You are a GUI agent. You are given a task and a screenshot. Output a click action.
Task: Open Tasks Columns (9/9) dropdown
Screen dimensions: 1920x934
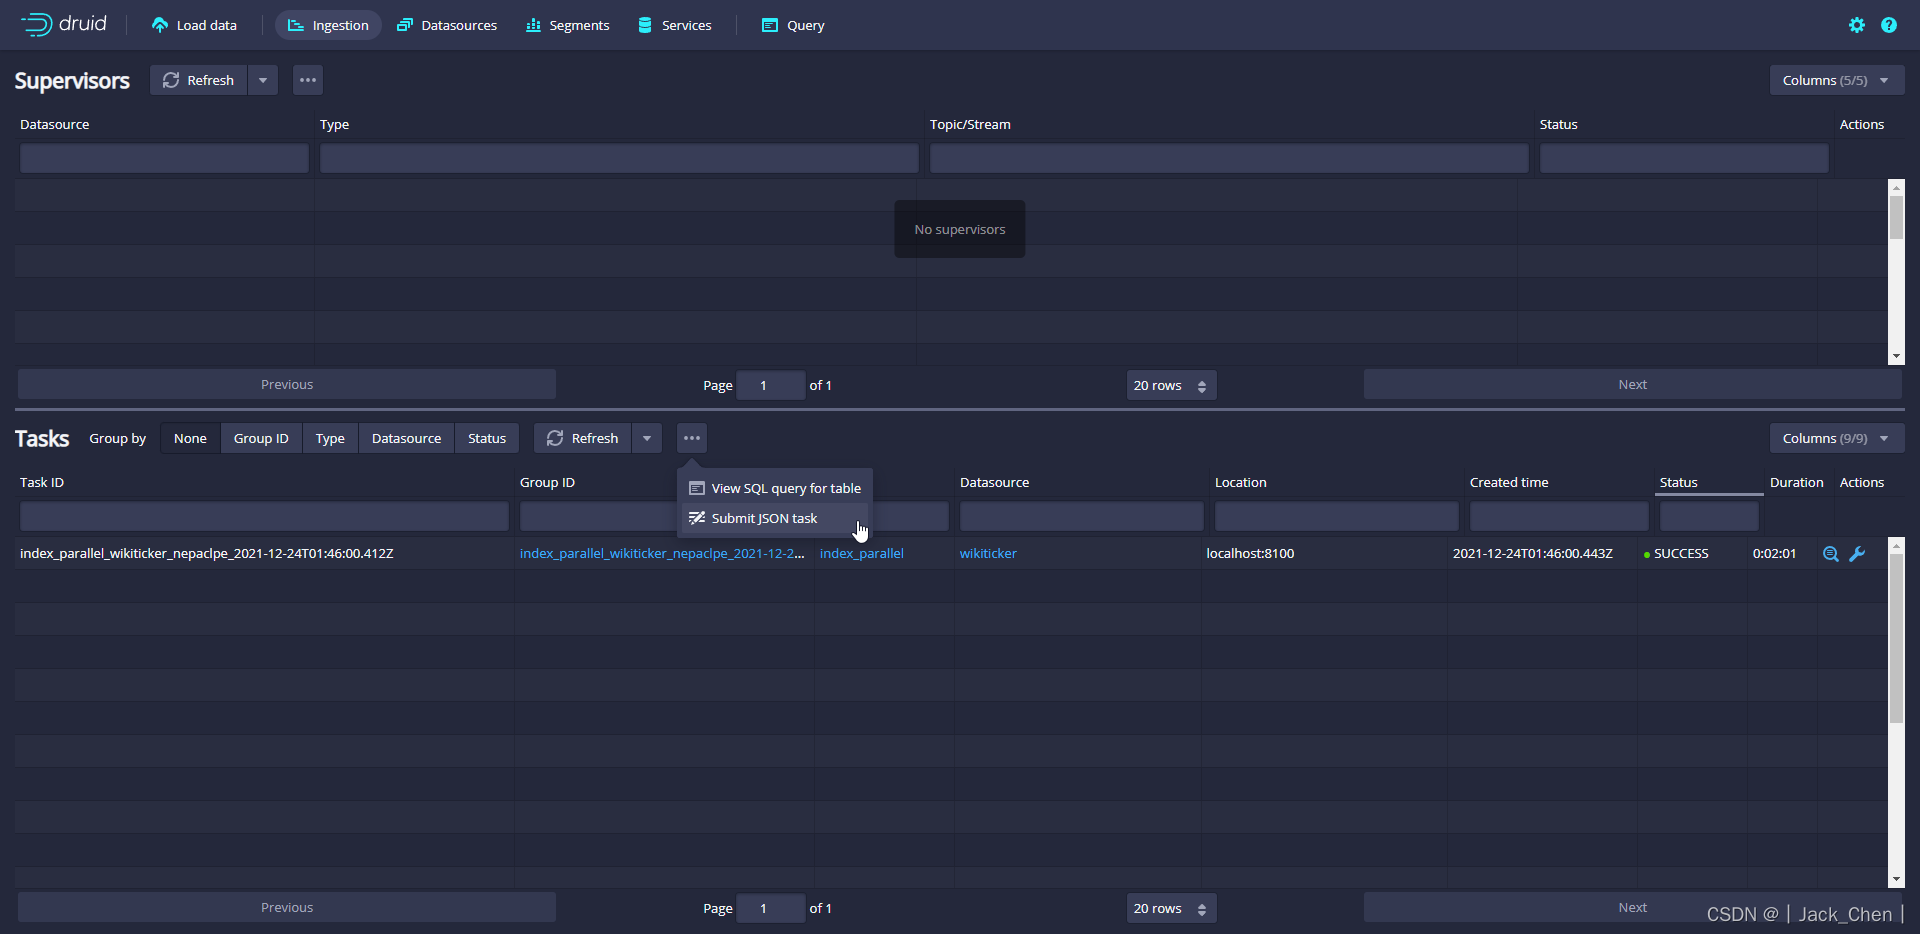click(1836, 438)
